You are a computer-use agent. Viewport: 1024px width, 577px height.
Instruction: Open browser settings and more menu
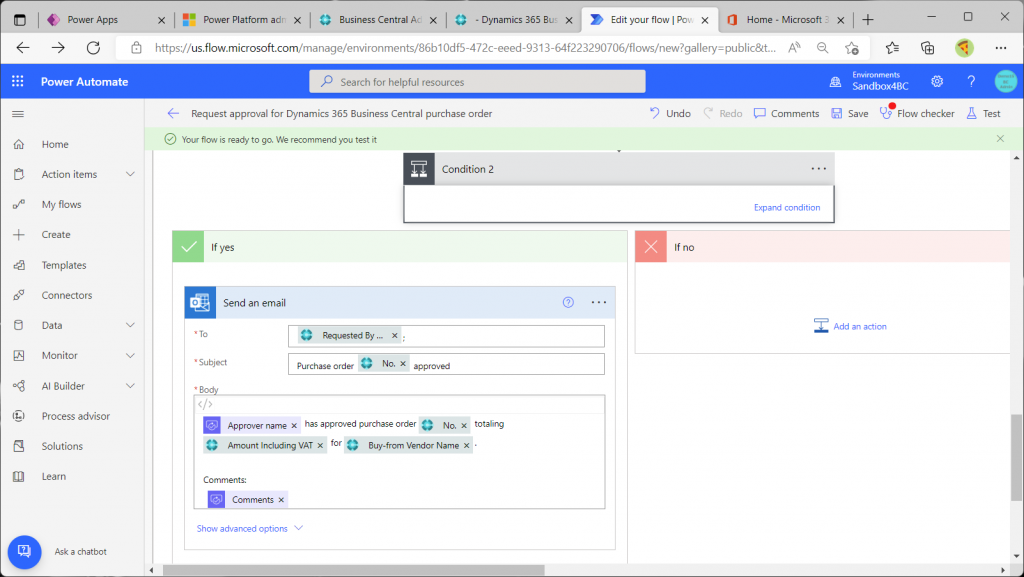[x=1000, y=48]
